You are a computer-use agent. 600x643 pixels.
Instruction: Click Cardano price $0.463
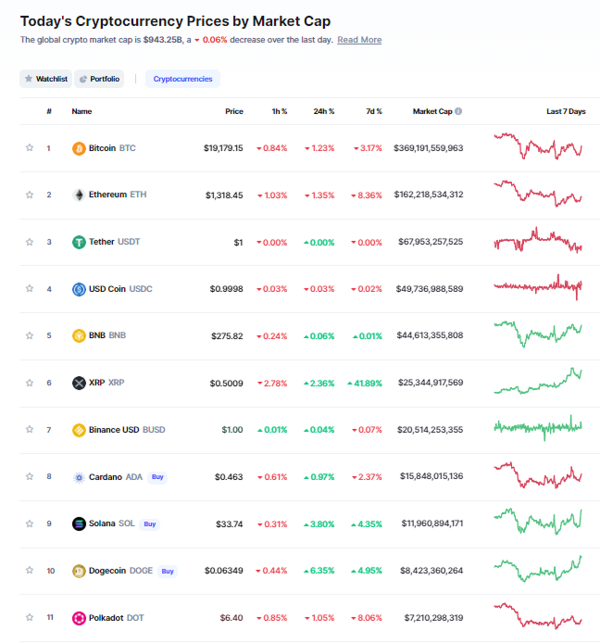[229, 477]
